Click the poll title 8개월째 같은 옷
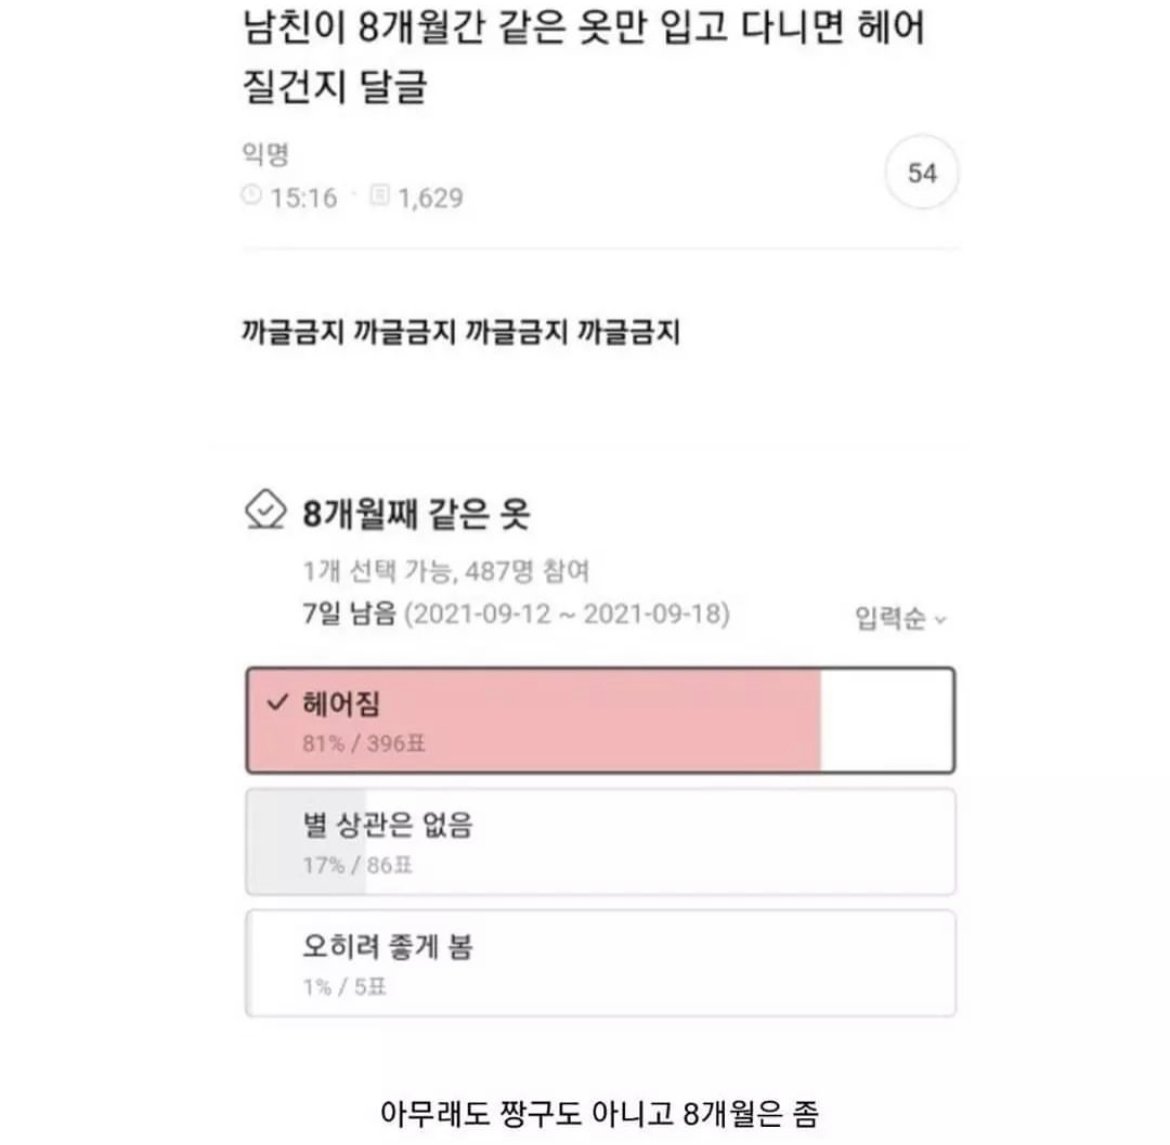1170x1145 pixels. pyautogui.click(x=416, y=514)
